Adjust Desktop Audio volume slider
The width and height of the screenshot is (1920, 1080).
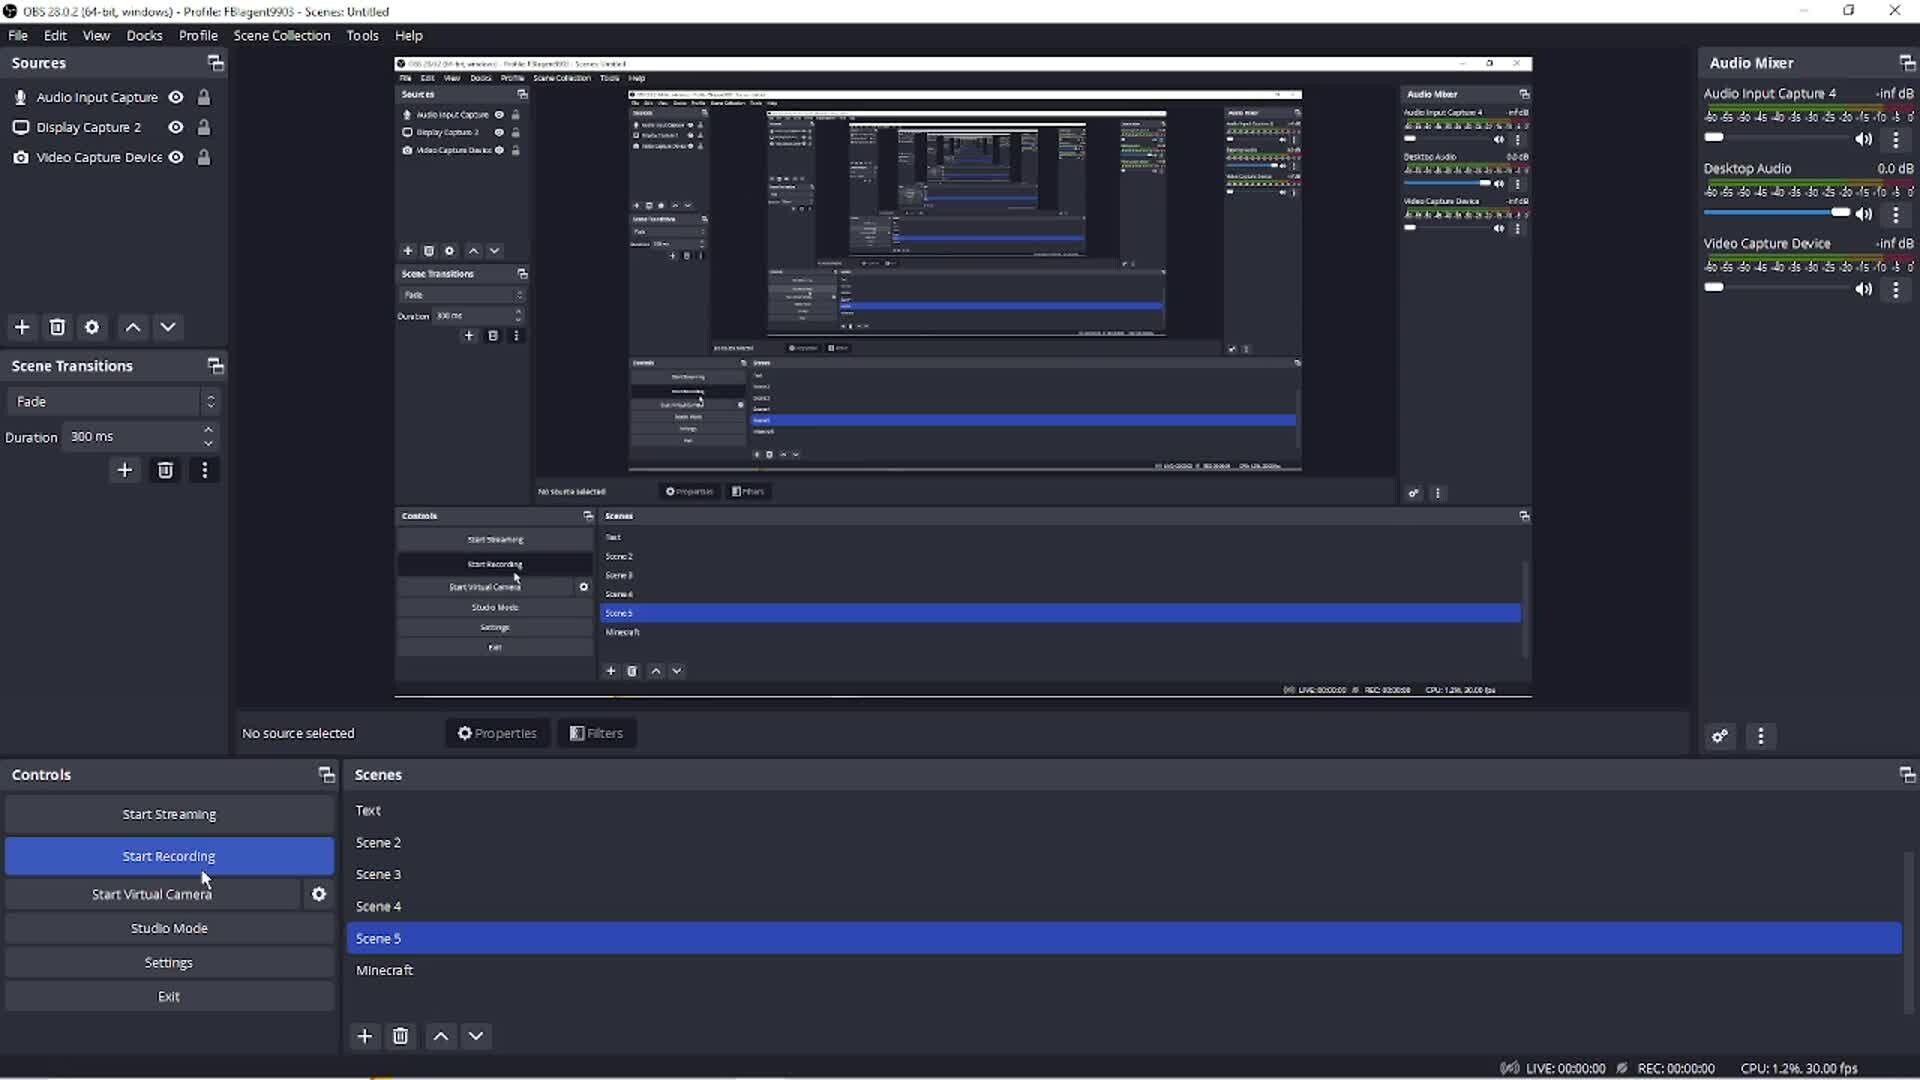1776,213
